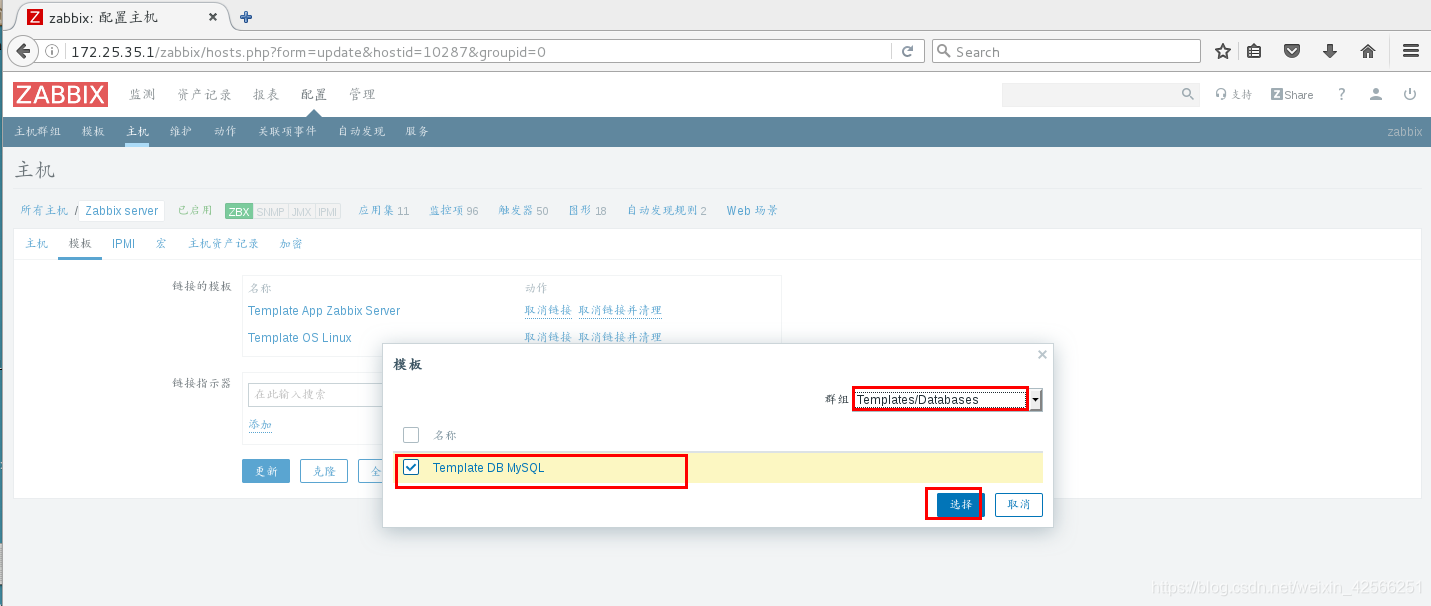Open the Template DB MySQL link

[489, 467]
